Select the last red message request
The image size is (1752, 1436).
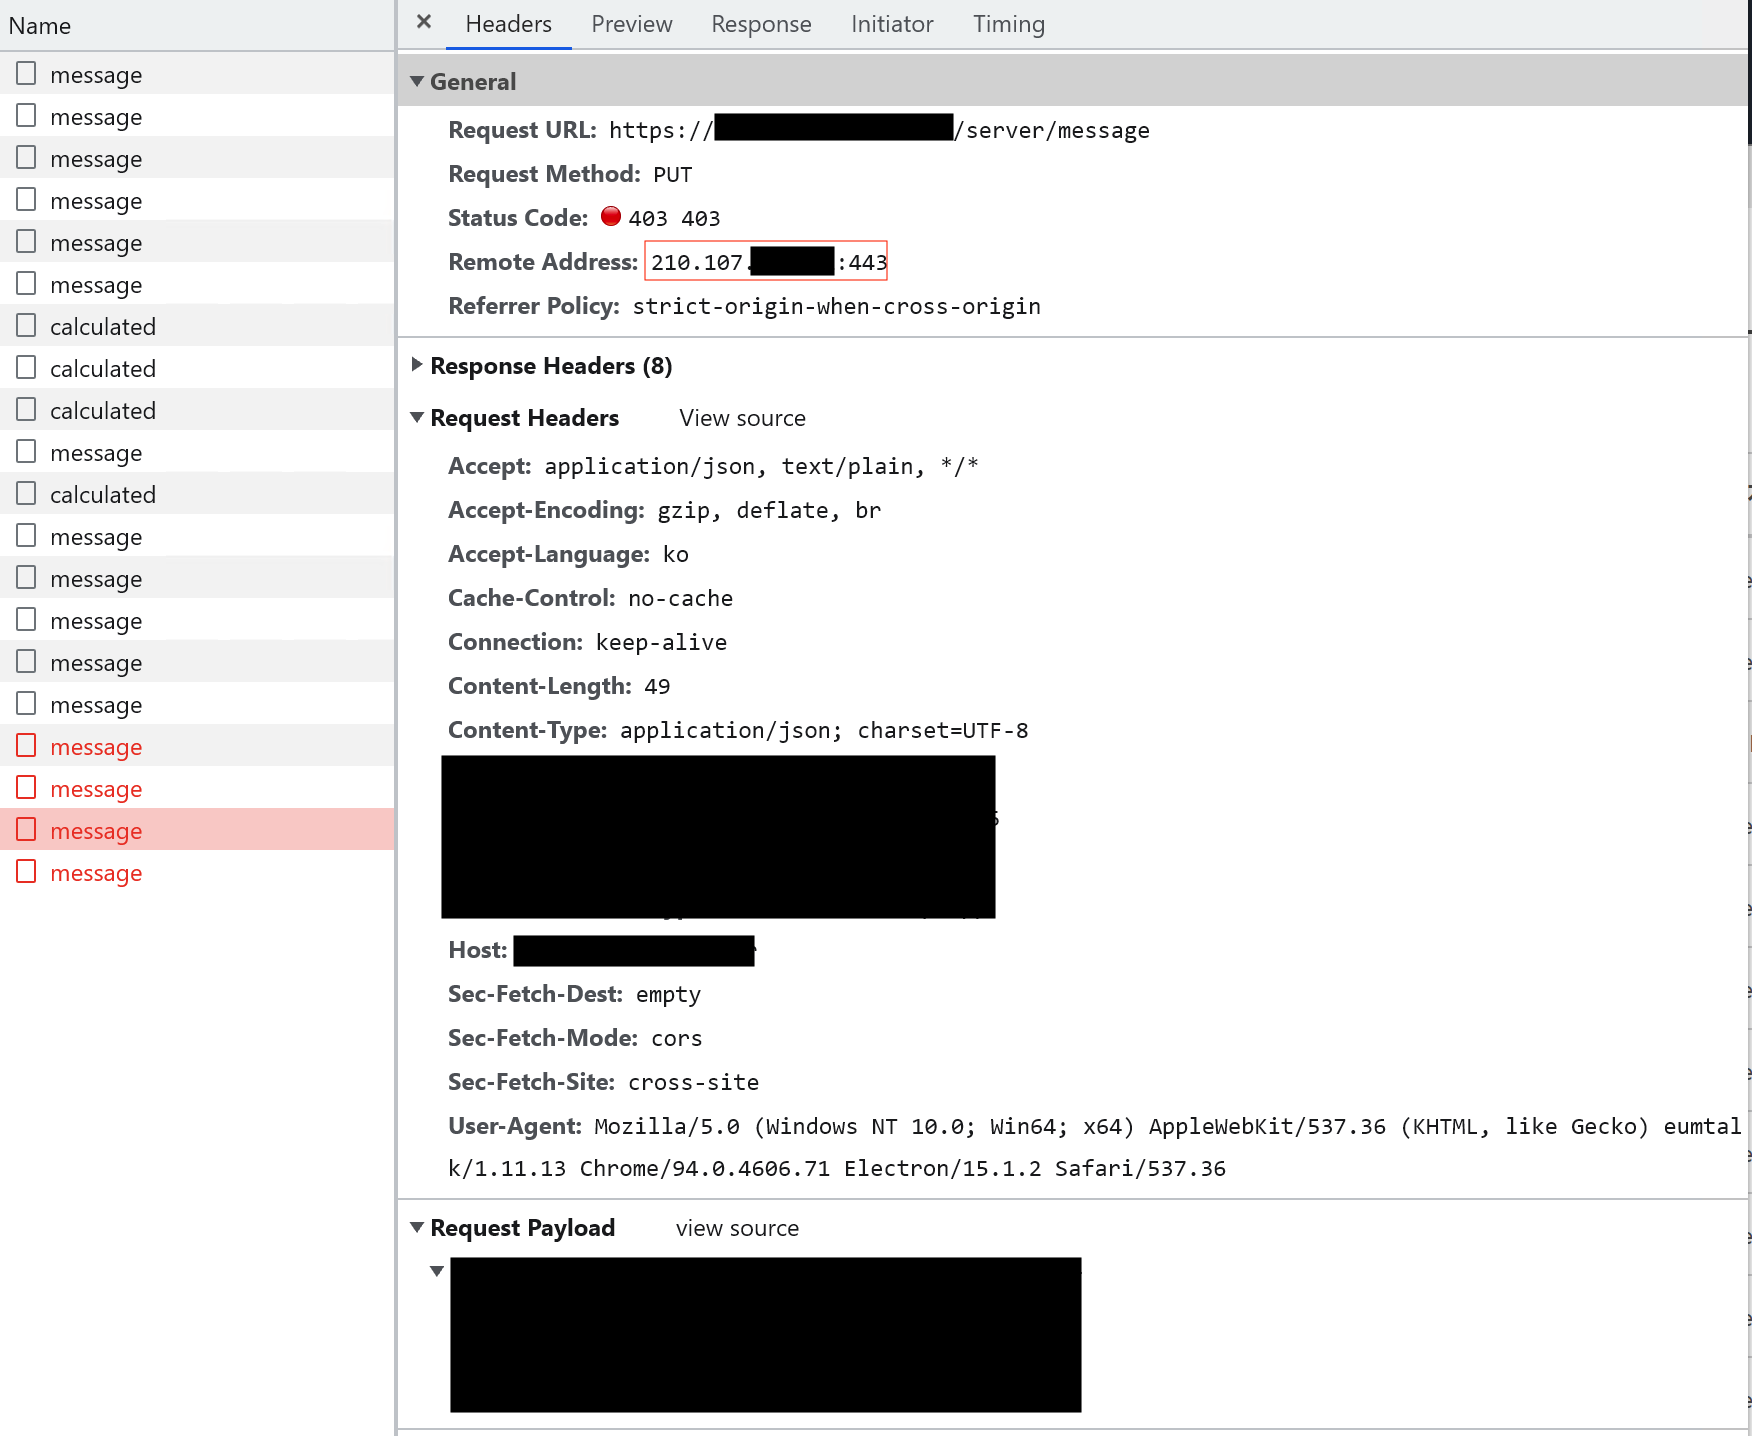197,872
